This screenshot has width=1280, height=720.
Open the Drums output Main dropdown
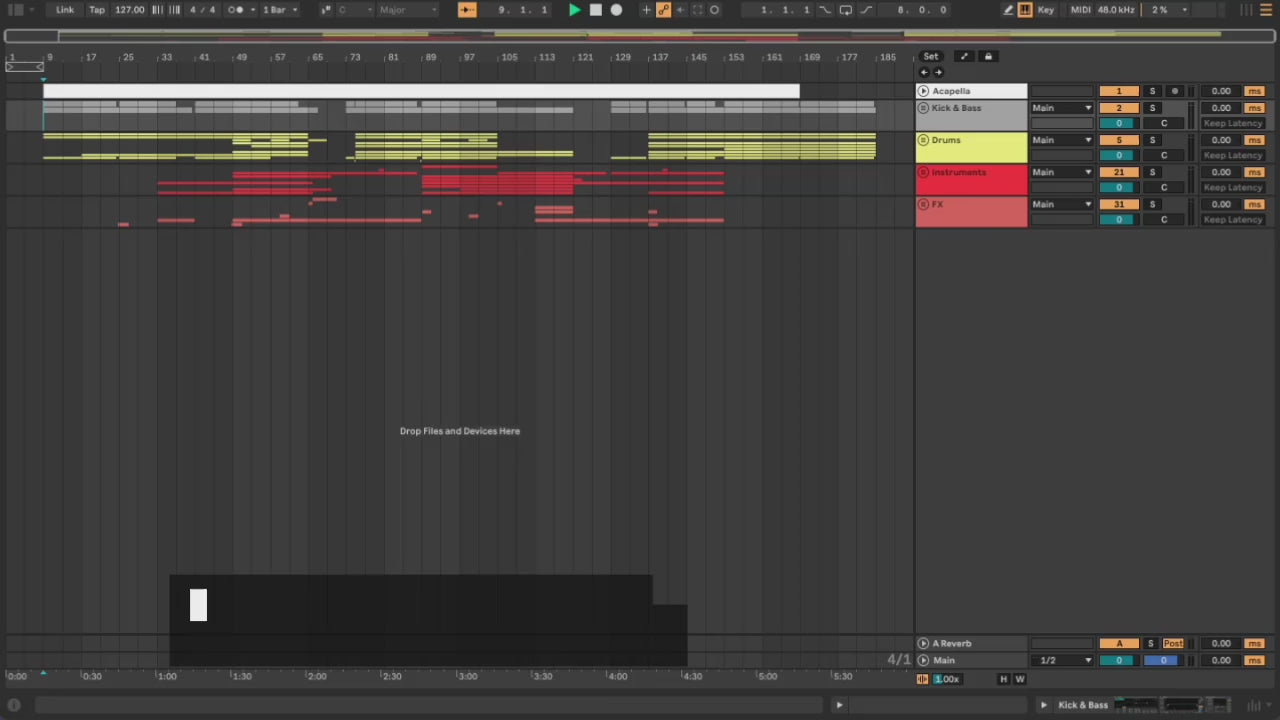tap(1061, 140)
